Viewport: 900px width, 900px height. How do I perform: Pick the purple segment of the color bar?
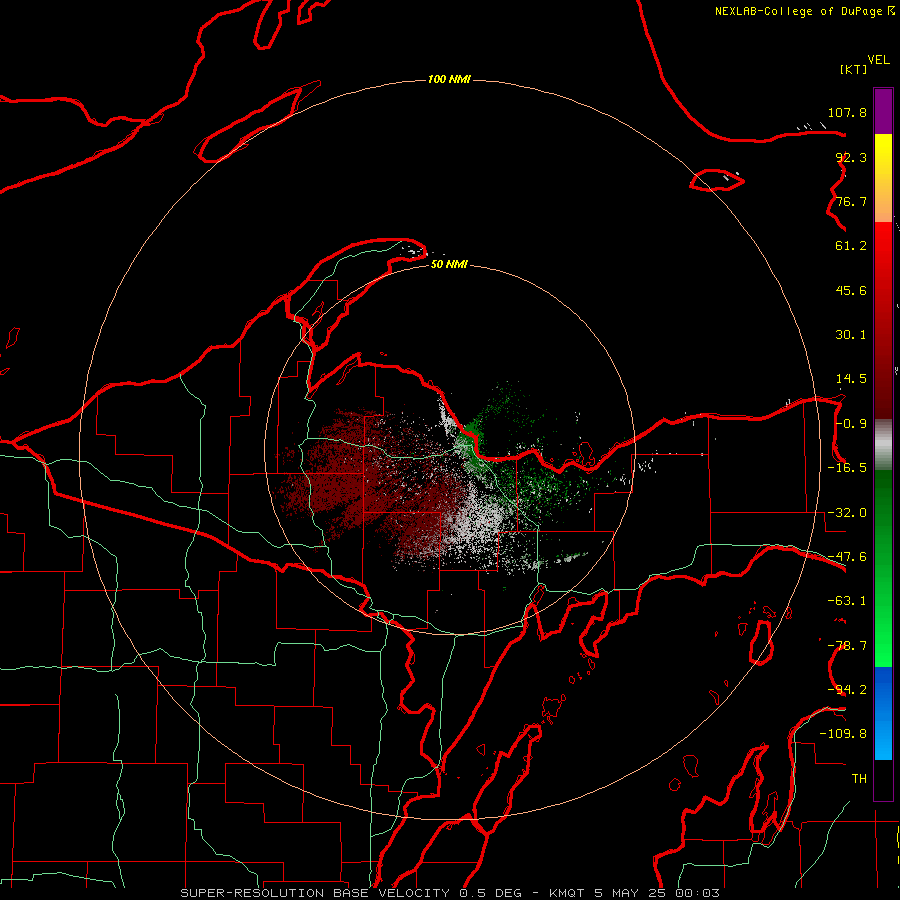click(x=883, y=111)
